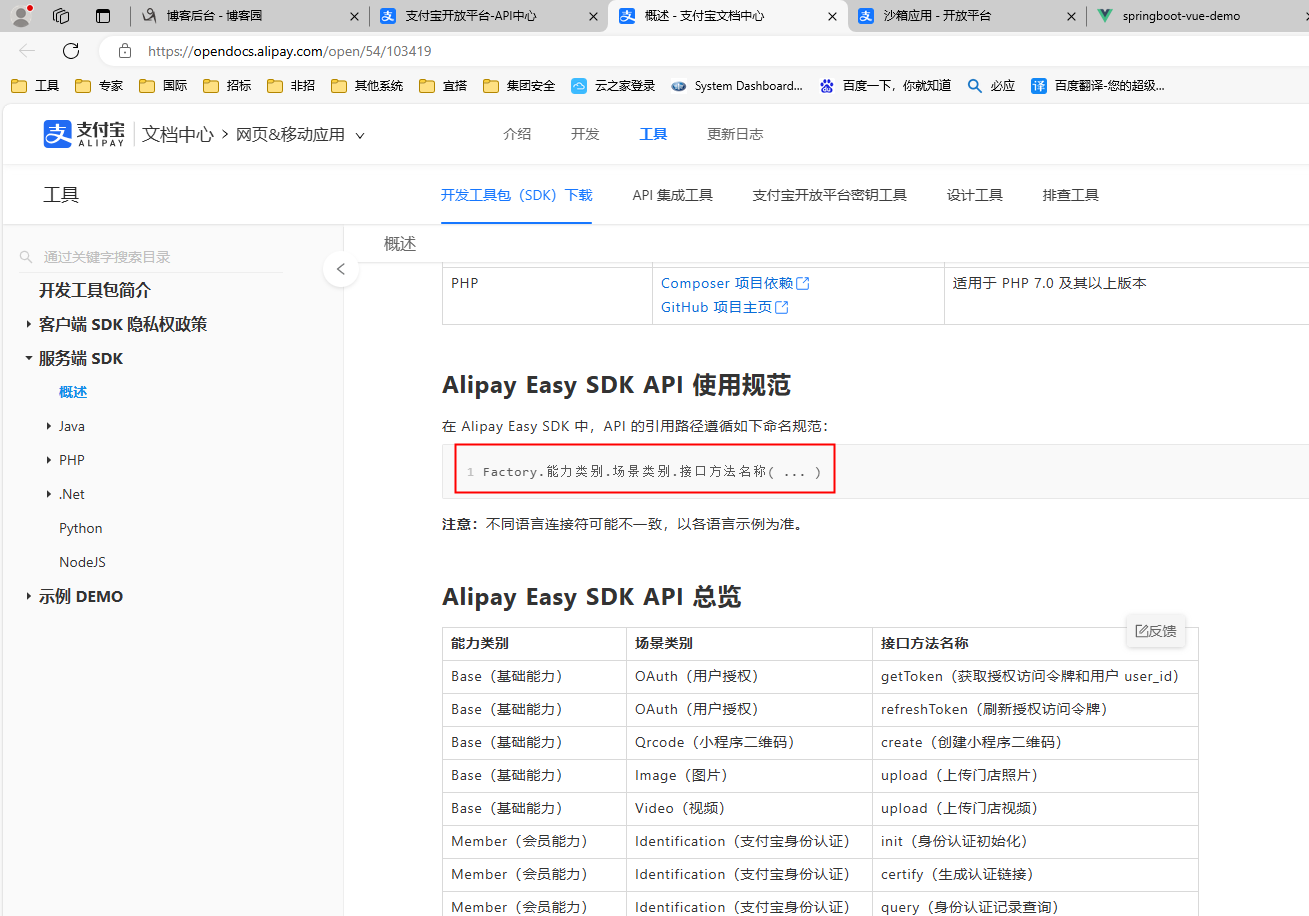The width and height of the screenshot is (1309, 916).
Task: Click the Qrcode（小程序二维码） table cell
Action: point(749,743)
